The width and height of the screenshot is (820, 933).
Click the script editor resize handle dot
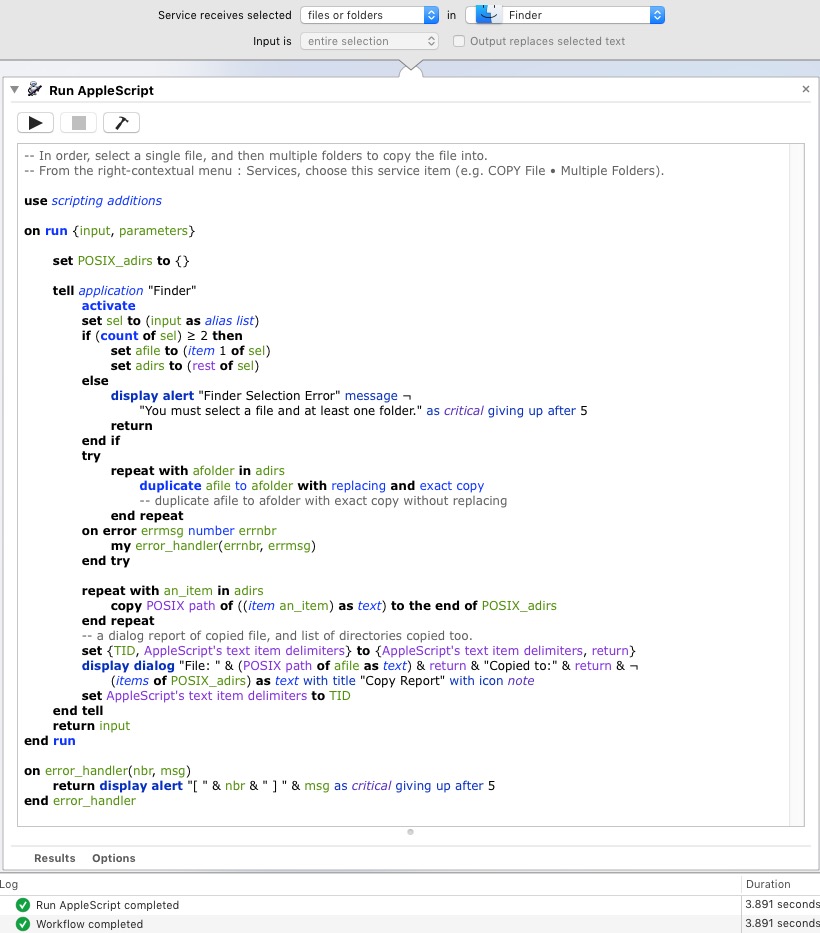410,832
